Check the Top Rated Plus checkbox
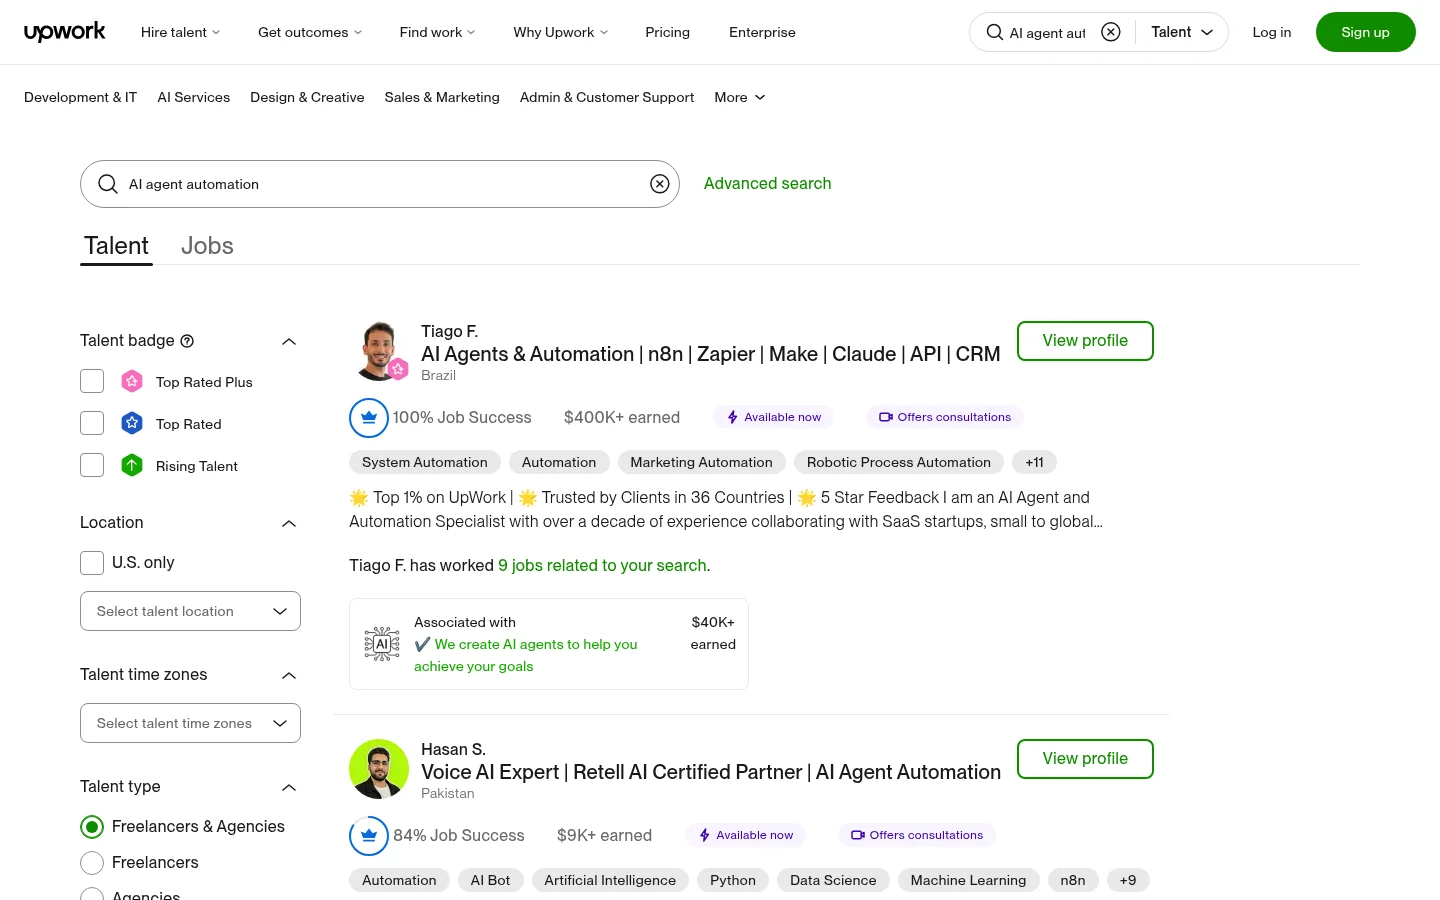The width and height of the screenshot is (1440, 900). tap(92, 381)
